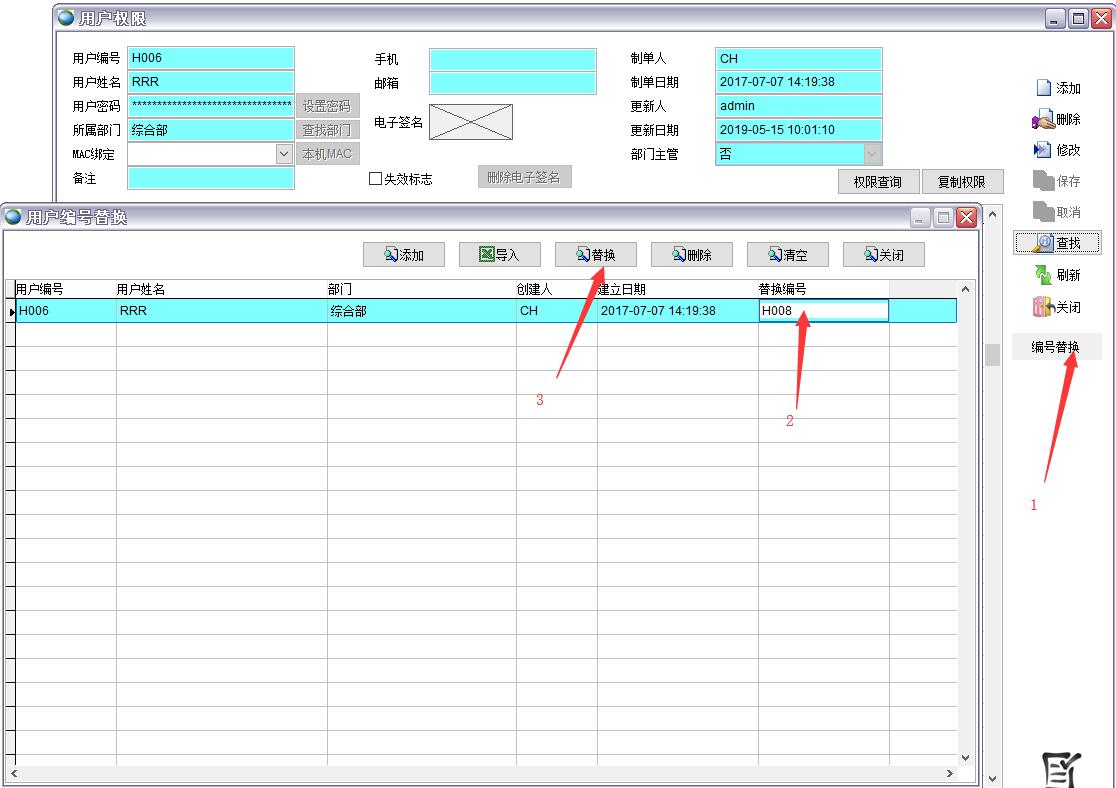
Task: Expand the 部门主管 dropdown
Action: (871, 154)
